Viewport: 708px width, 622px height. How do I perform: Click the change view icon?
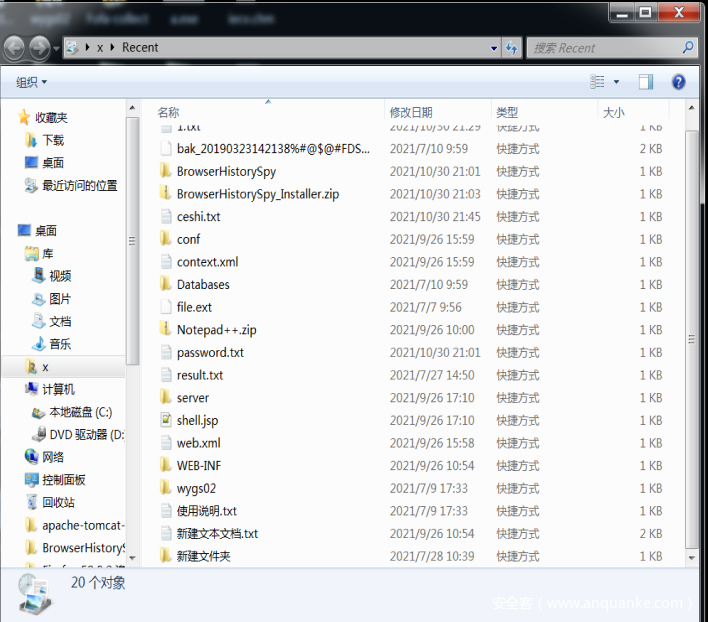point(597,82)
